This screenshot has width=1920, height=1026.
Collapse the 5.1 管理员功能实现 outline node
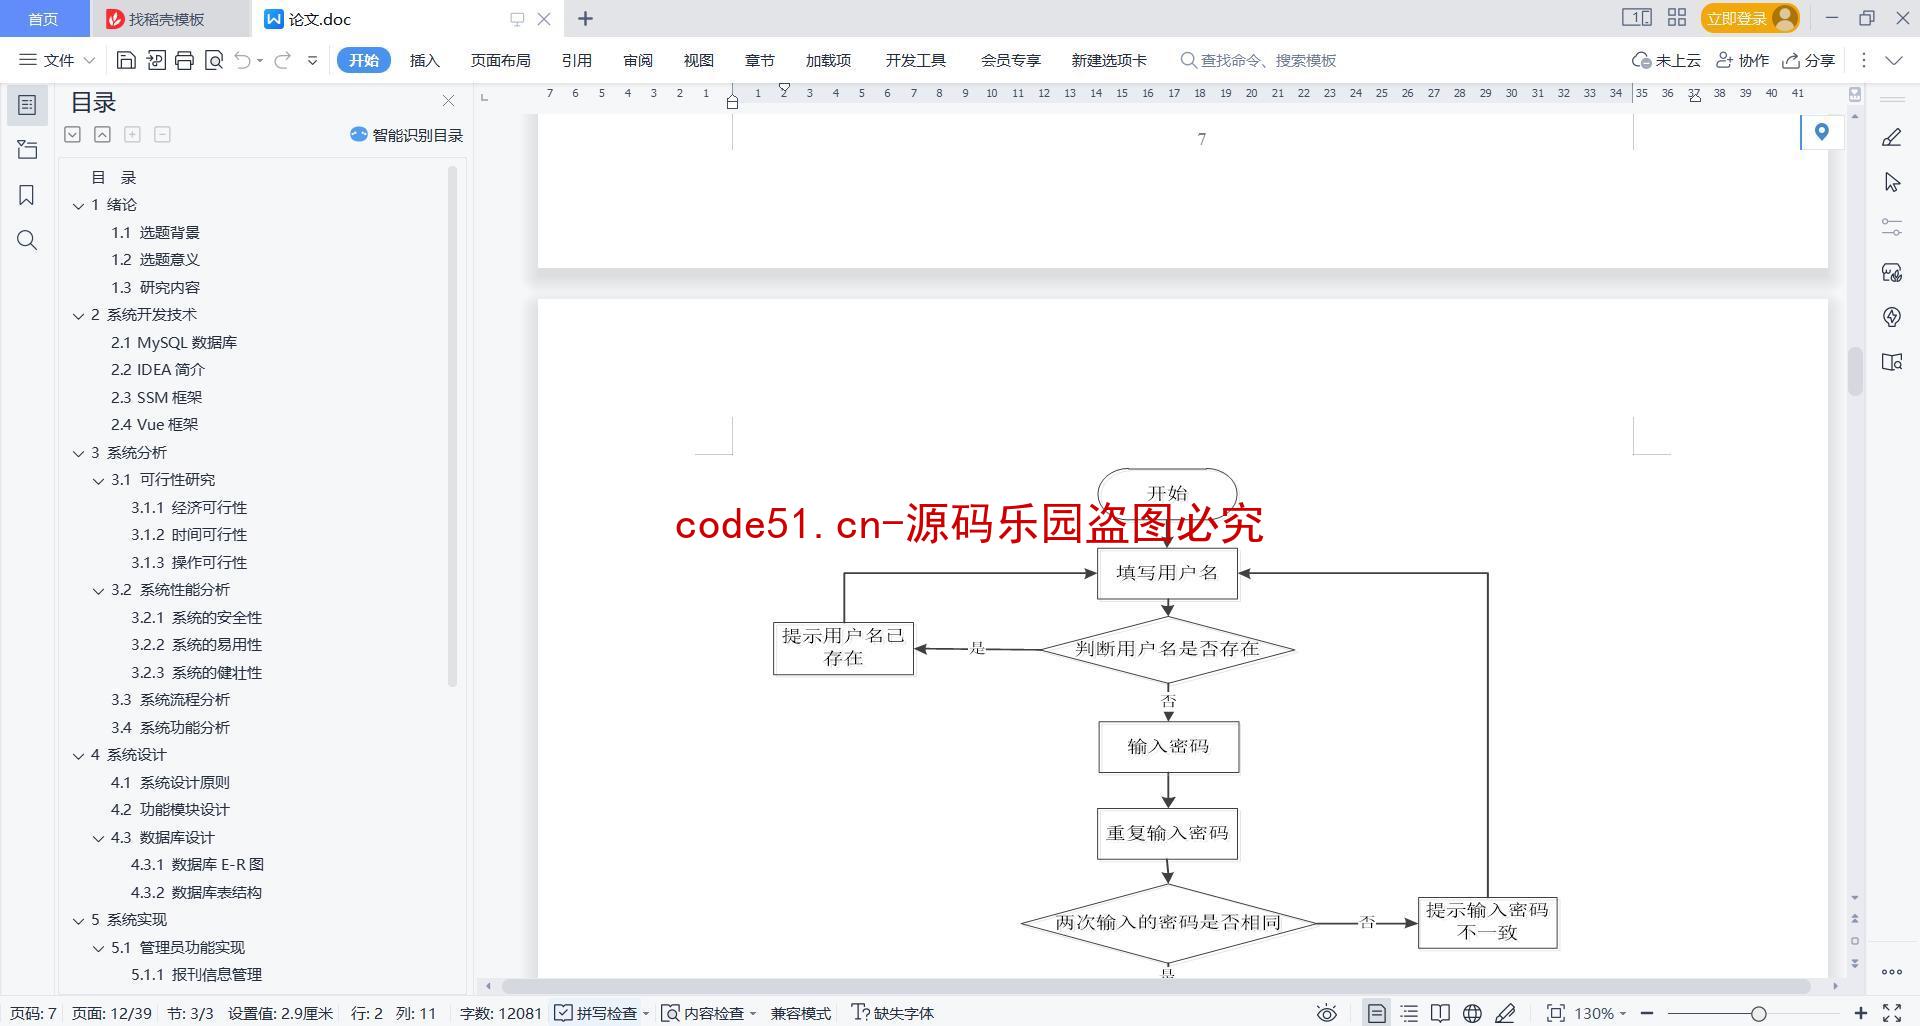pos(98,948)
